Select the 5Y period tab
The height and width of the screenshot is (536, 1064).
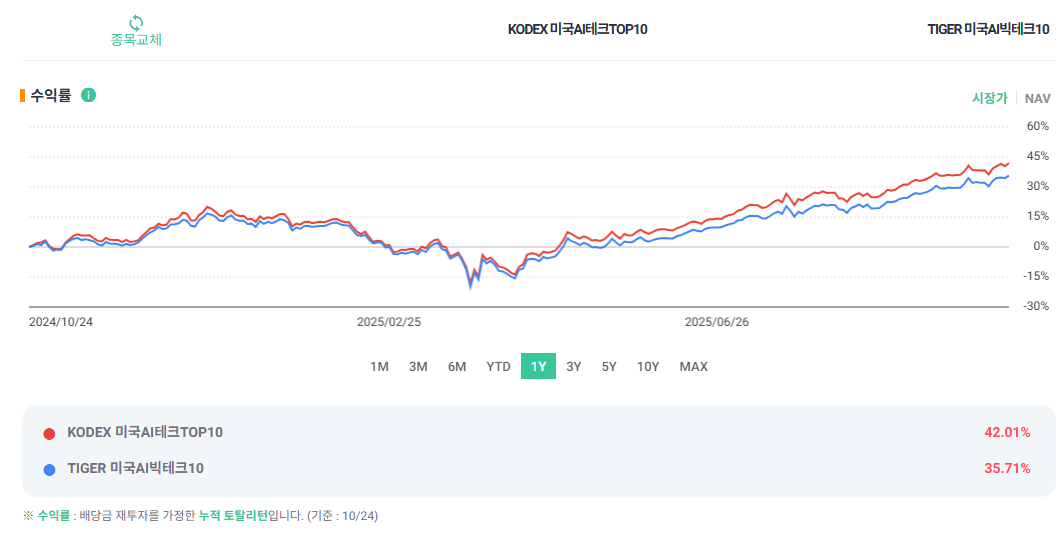click(609, 366)
